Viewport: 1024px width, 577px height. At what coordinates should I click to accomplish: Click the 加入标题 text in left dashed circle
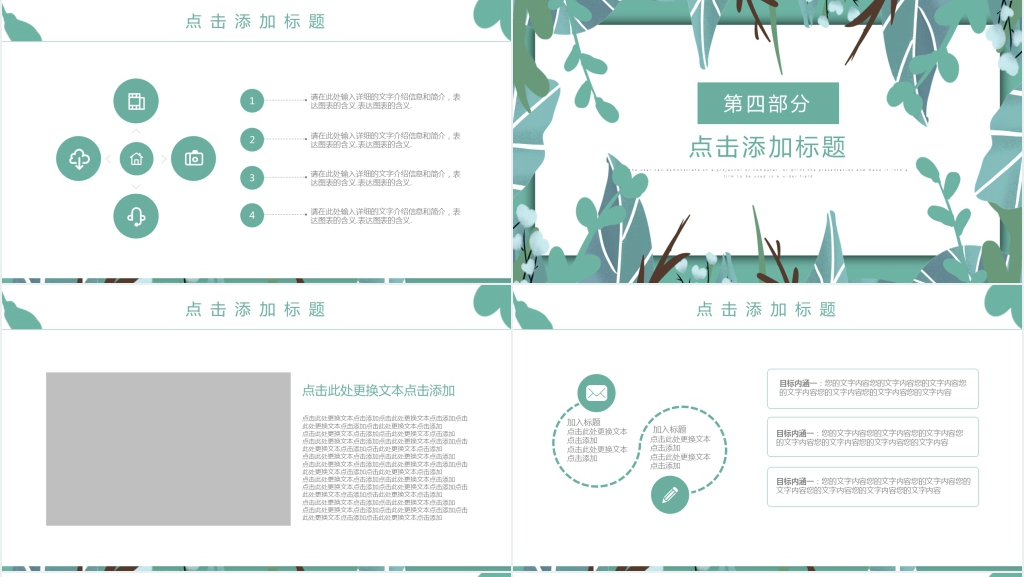pos(584,422)
